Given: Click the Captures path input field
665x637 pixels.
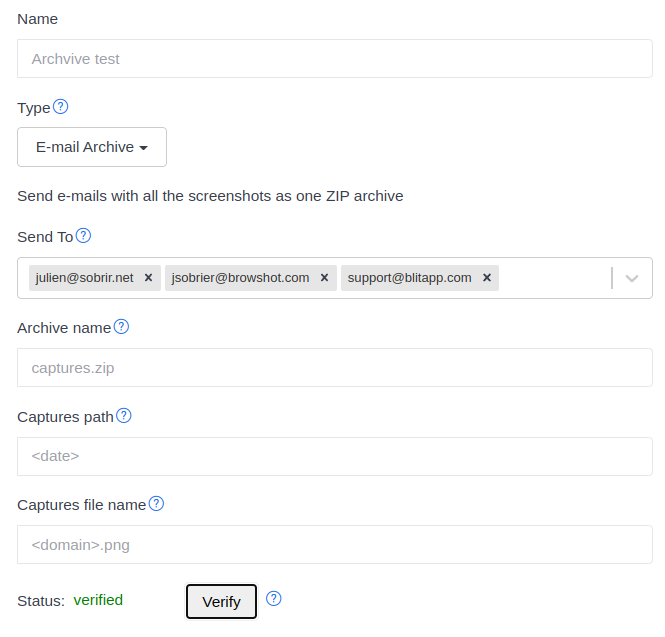Looking at the screenshot, I should pos(335,456).
